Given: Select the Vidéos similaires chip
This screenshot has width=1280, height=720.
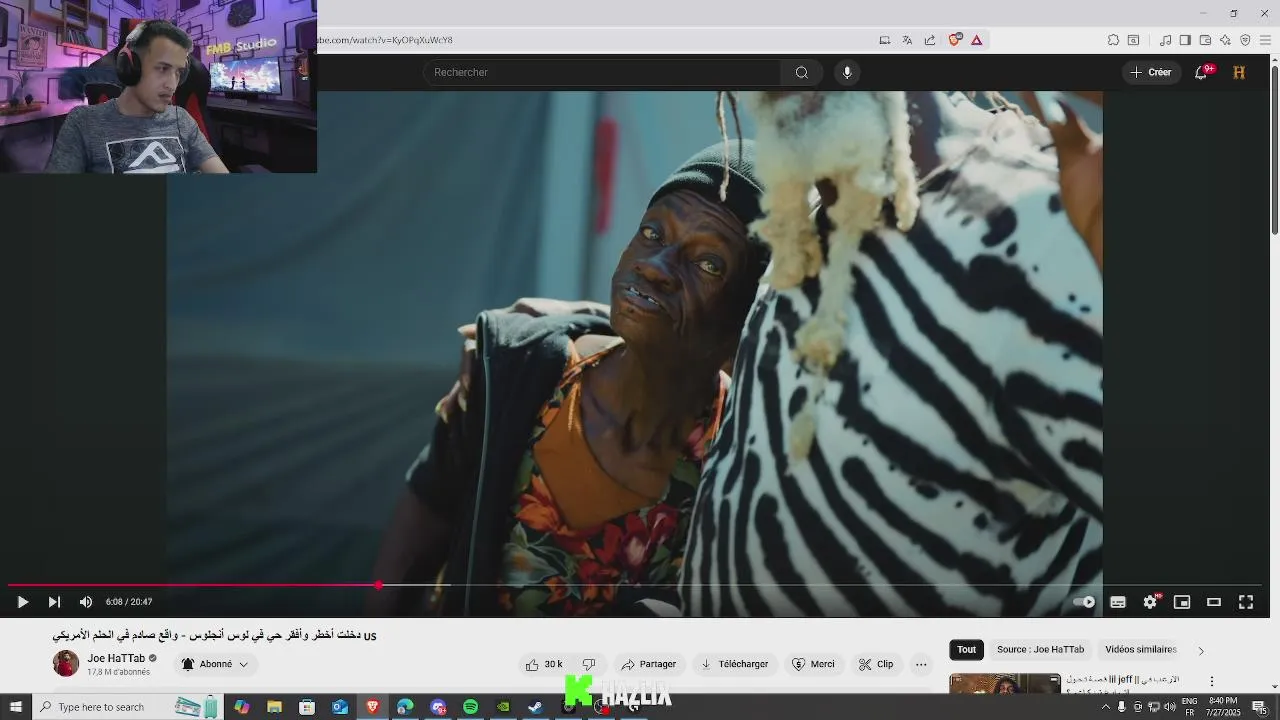Looking at the screenshot, I should (x=1140, y=650).
